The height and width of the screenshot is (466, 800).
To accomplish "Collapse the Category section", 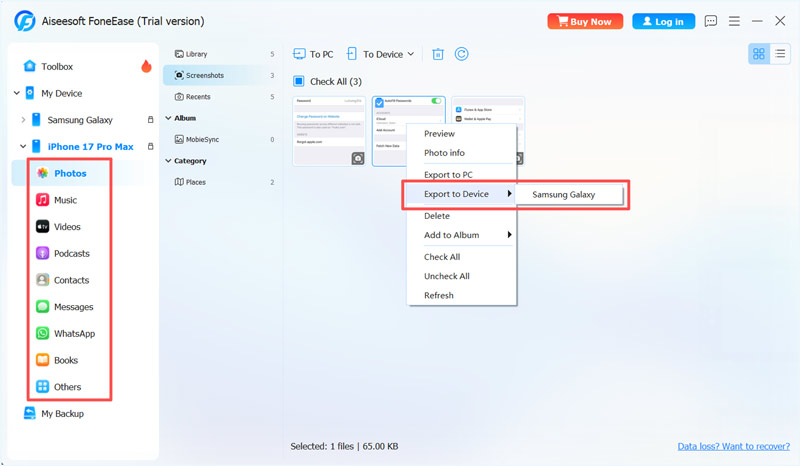I will (x=168, y=161).
